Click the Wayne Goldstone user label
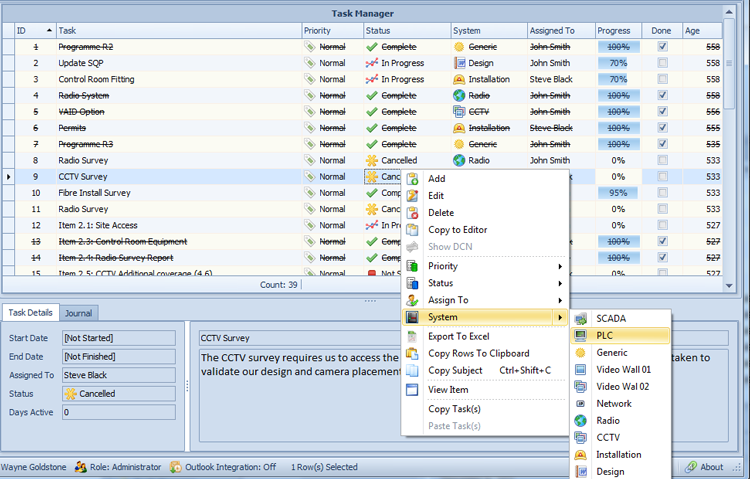This screenshot has width=750, height=479. click(x=33, y=467)
